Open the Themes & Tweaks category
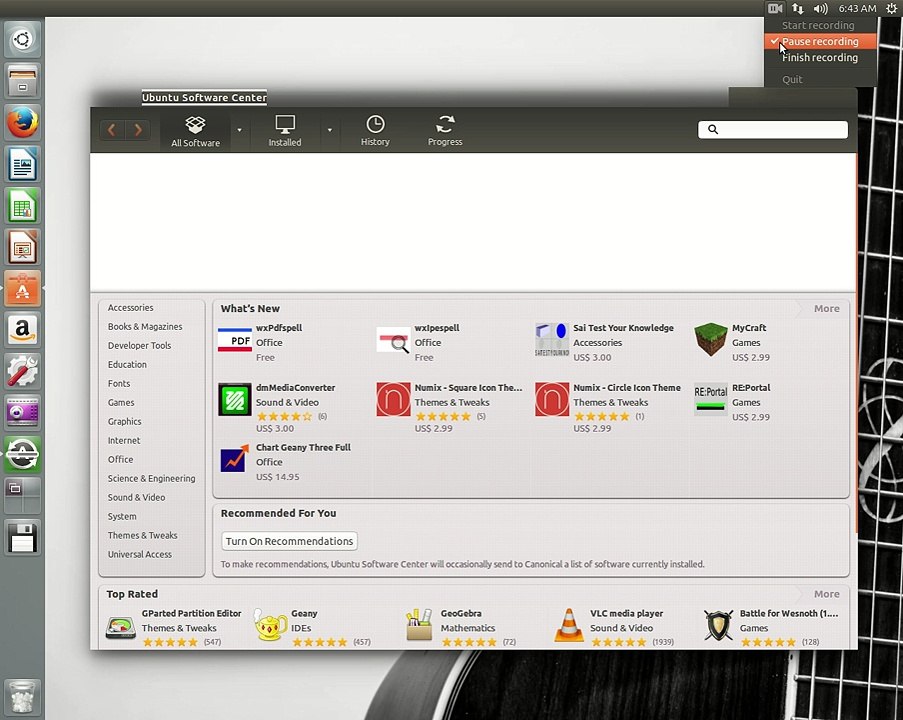This screenshot has height=720, width=903. tap(143, 536)
